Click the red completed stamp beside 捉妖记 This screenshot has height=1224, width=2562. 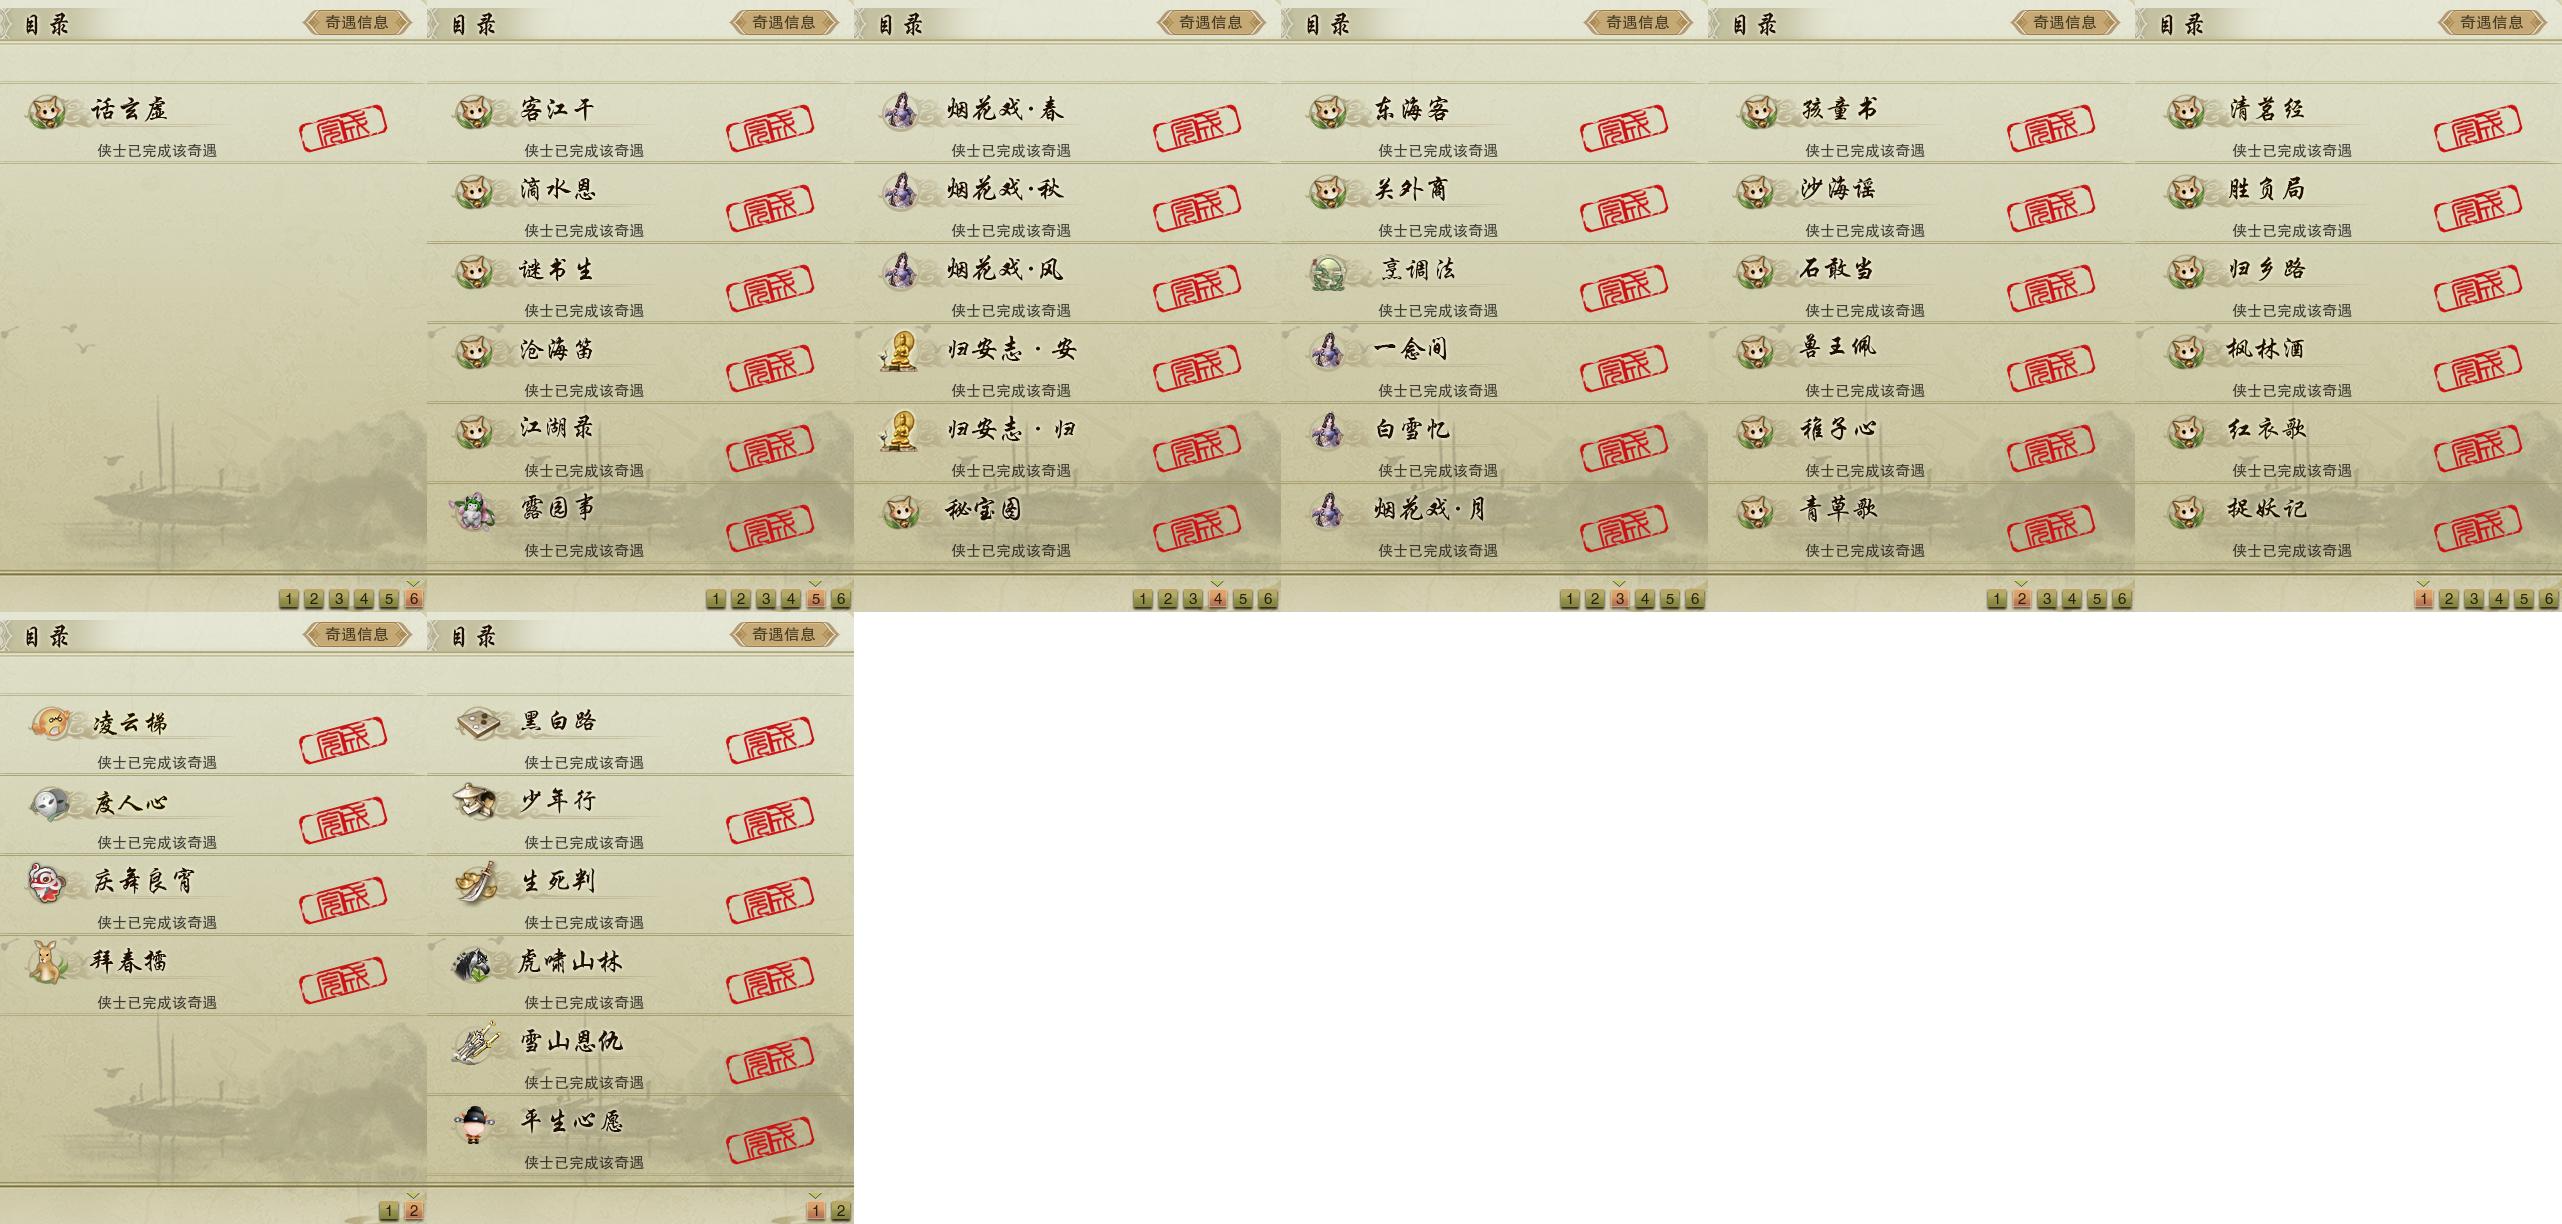pos(2478,524)
